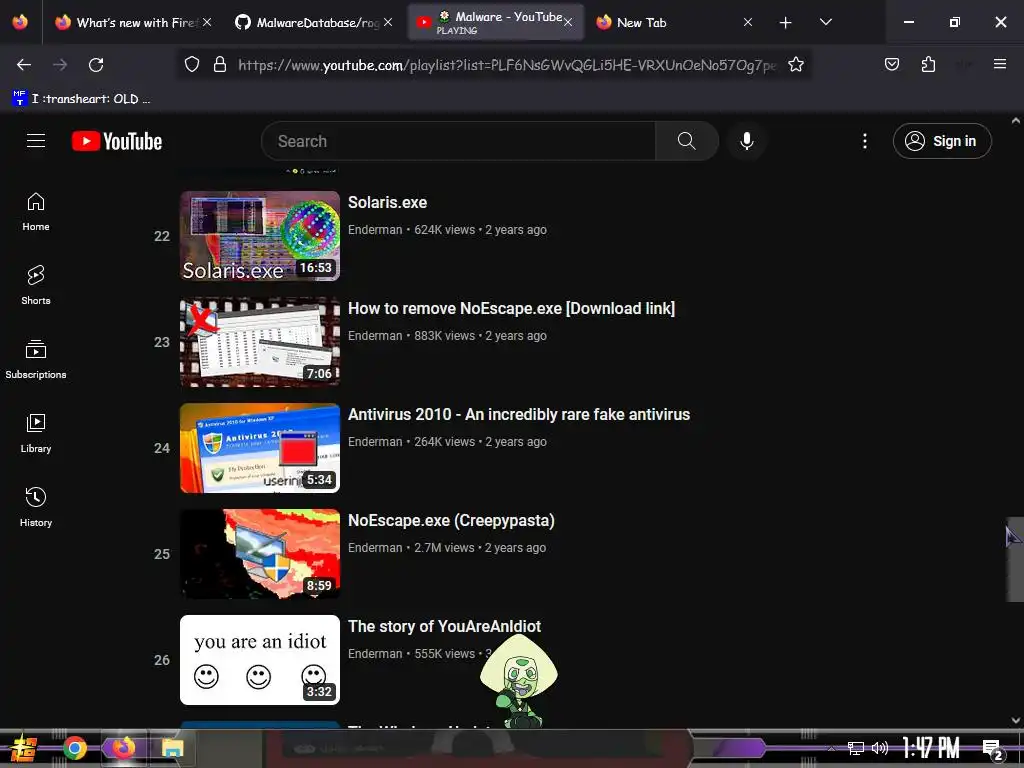The image size is (1024, 768).
Task: View site security padlock info
Action: tap(220, 65)
